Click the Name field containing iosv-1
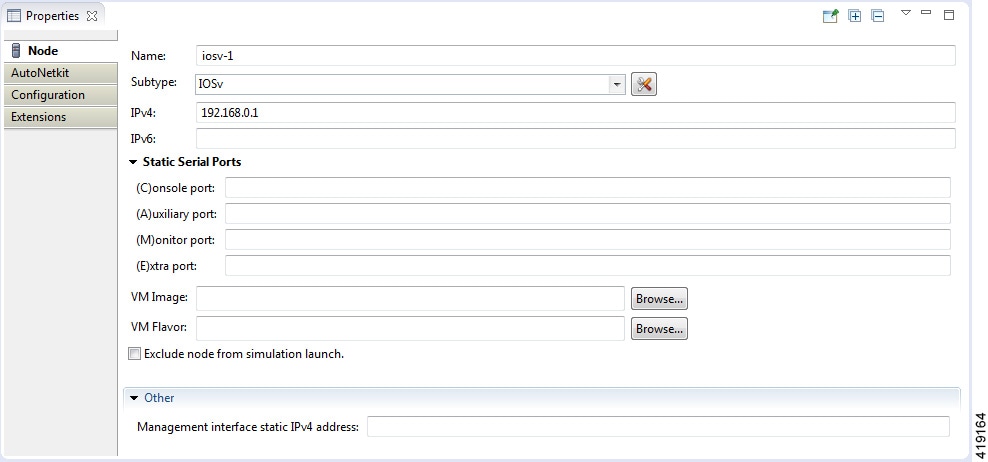Viewport: 988px width, 462px height. point(575,56)
